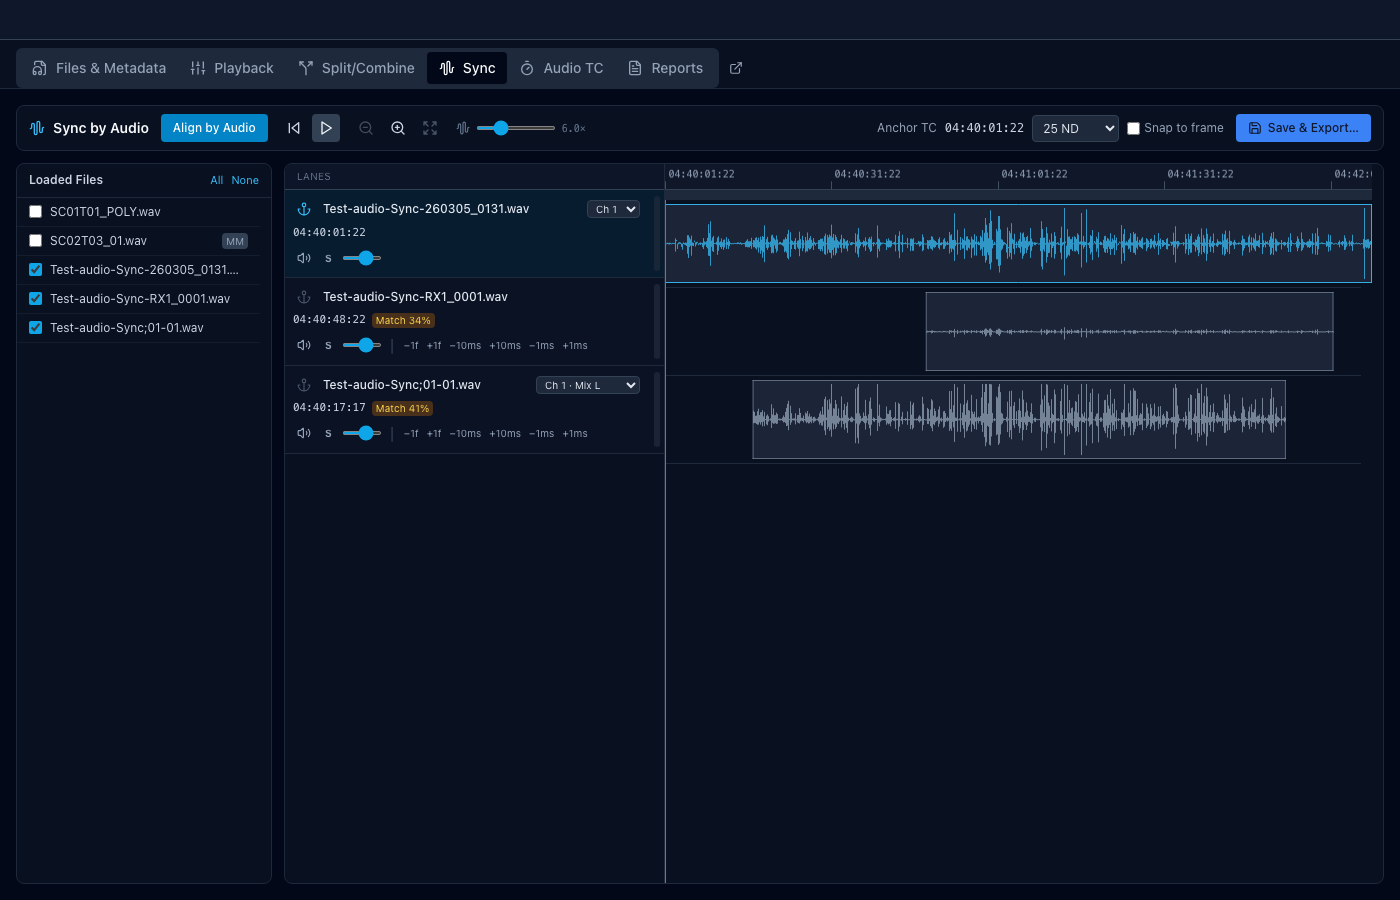1400x900 pixels.
Task: Zoom out the timeline
Action: click(366, 128)
